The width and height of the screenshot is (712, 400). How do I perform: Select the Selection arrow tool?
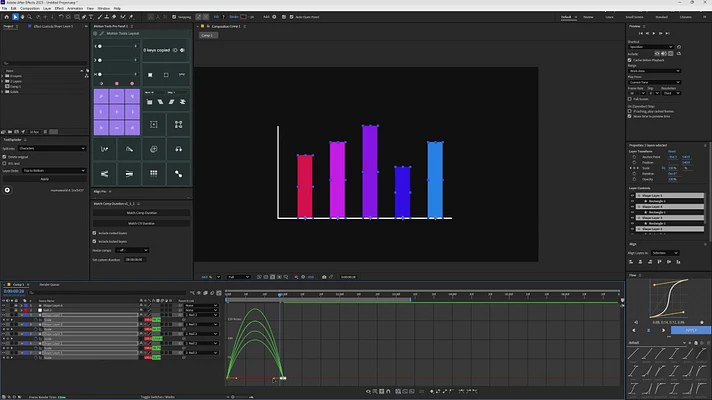pos(15,17)
